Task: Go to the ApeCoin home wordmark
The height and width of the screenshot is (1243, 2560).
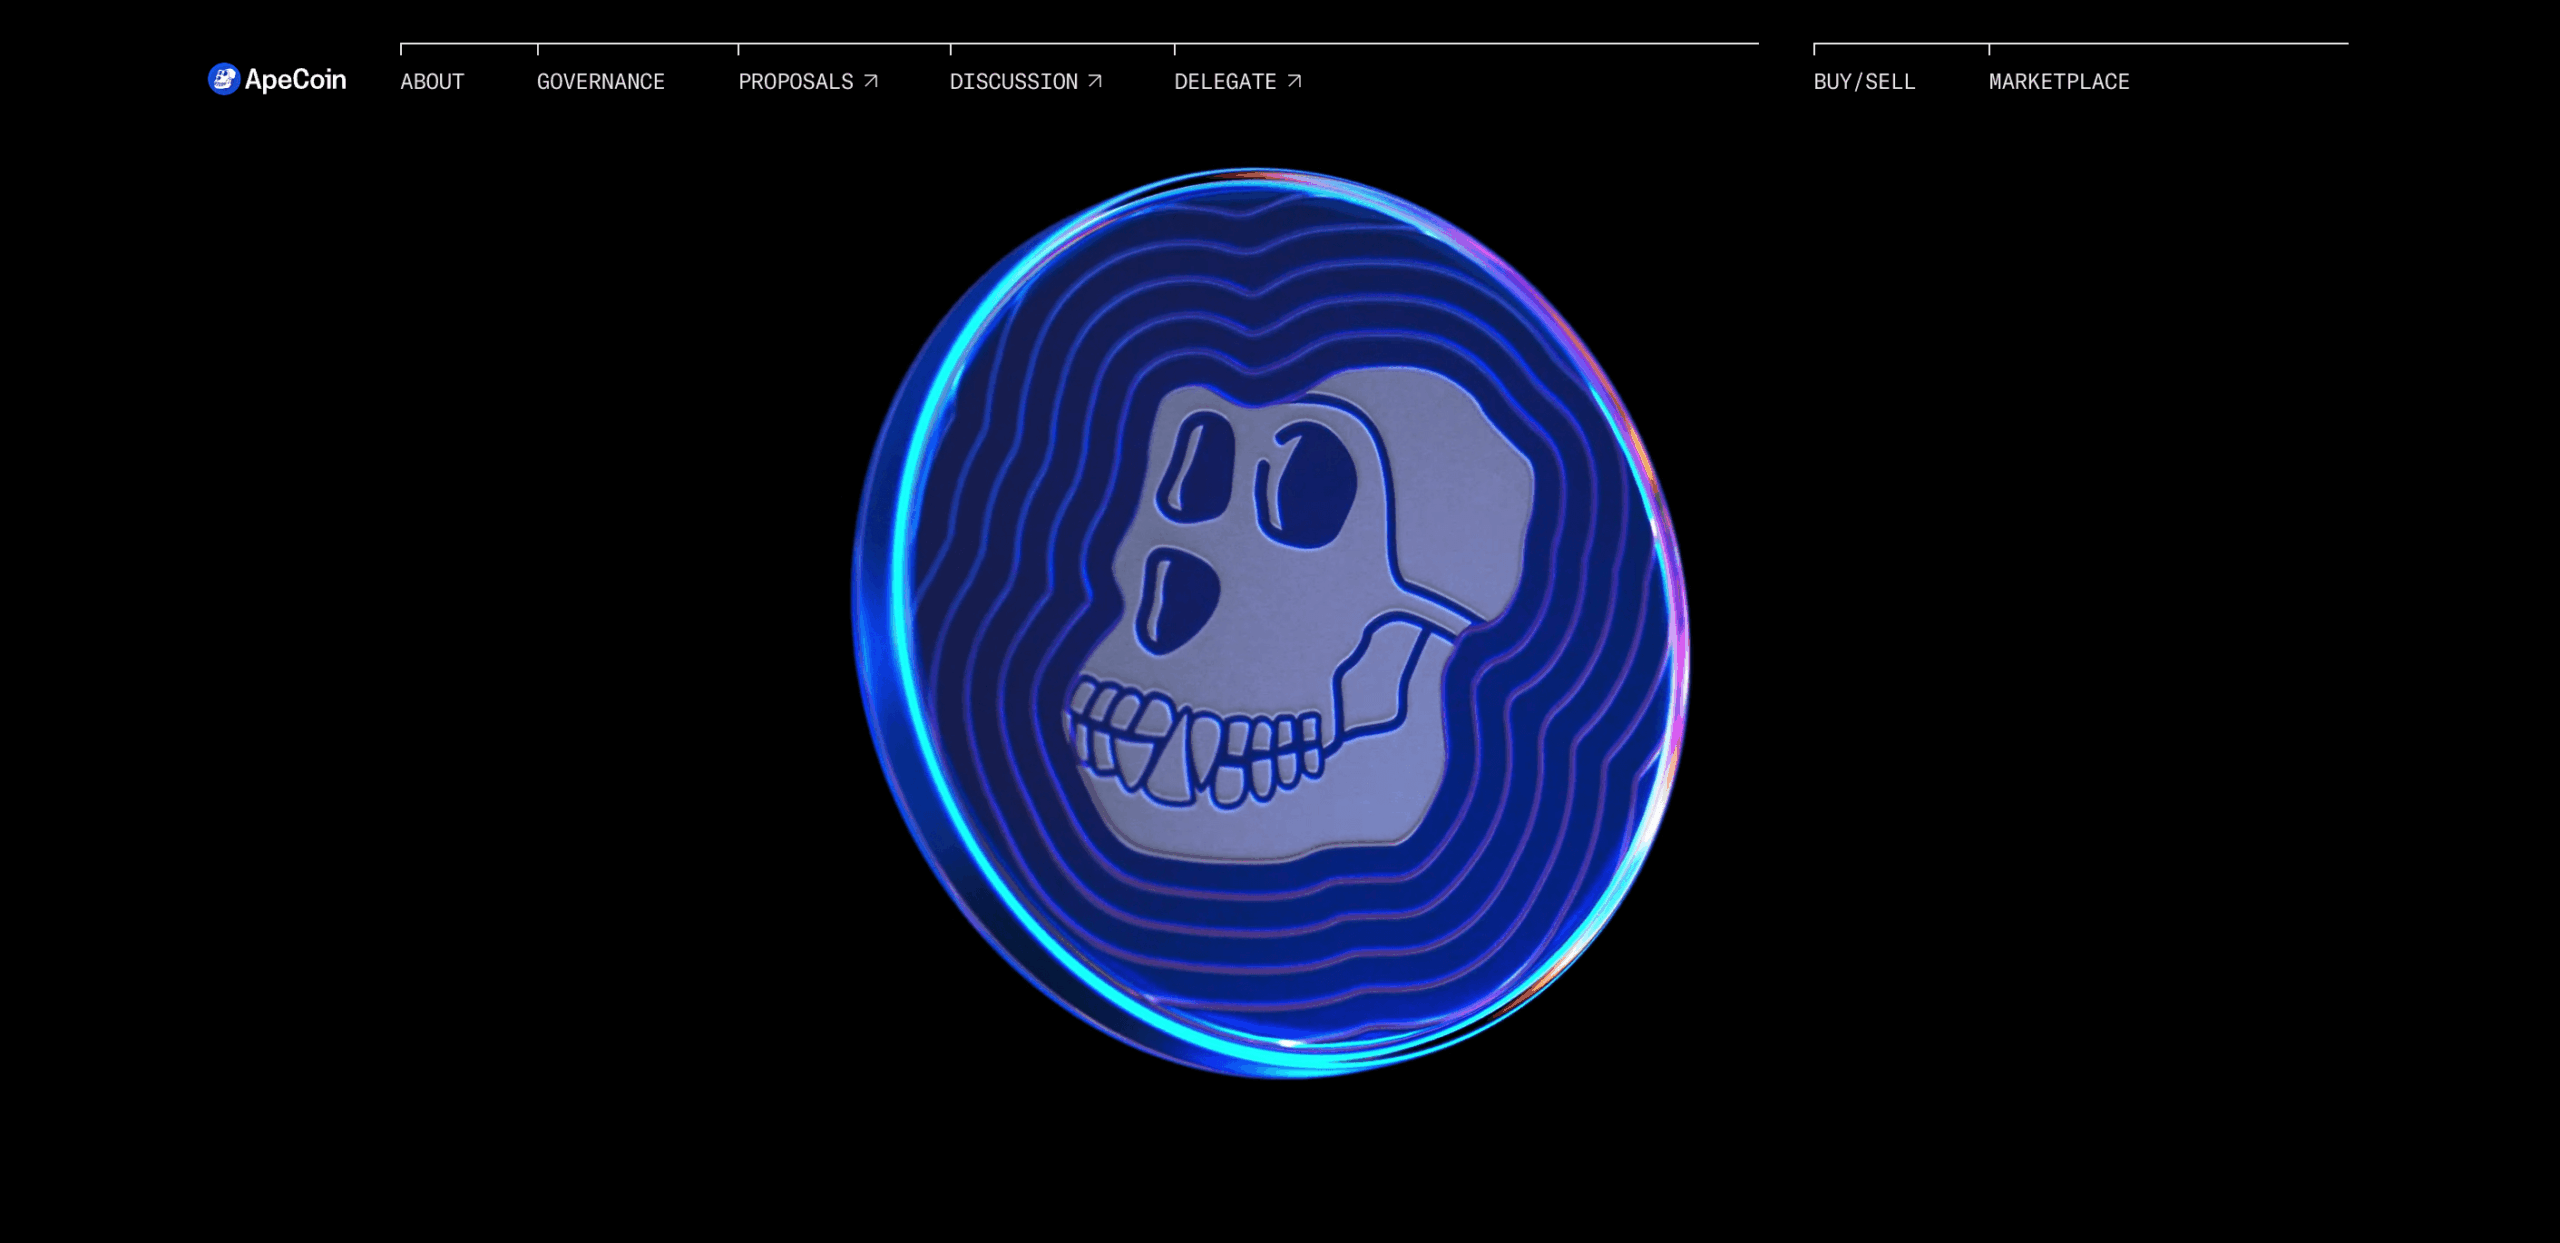Action: click(x=295, y=80)
